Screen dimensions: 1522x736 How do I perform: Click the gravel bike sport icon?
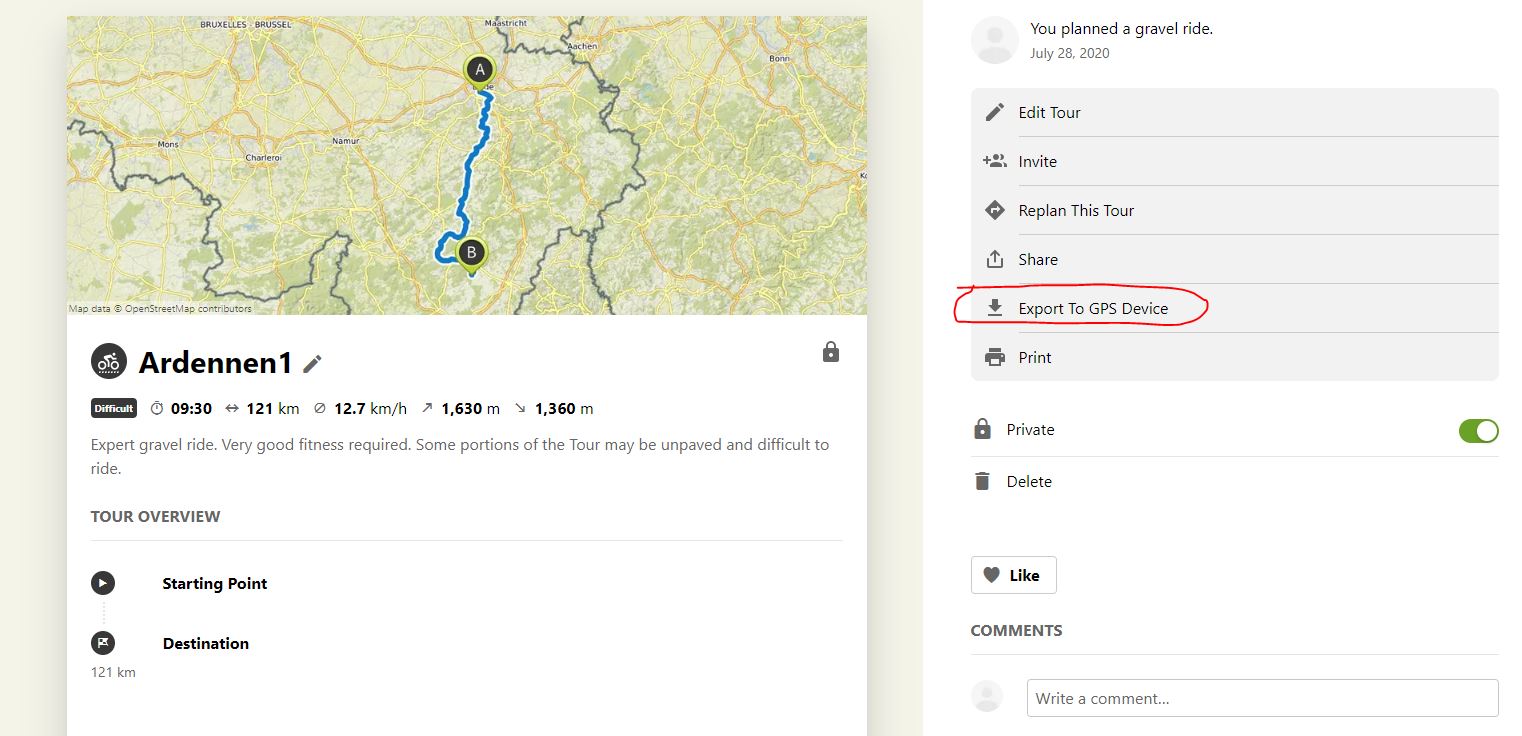(x=109, y=362)
